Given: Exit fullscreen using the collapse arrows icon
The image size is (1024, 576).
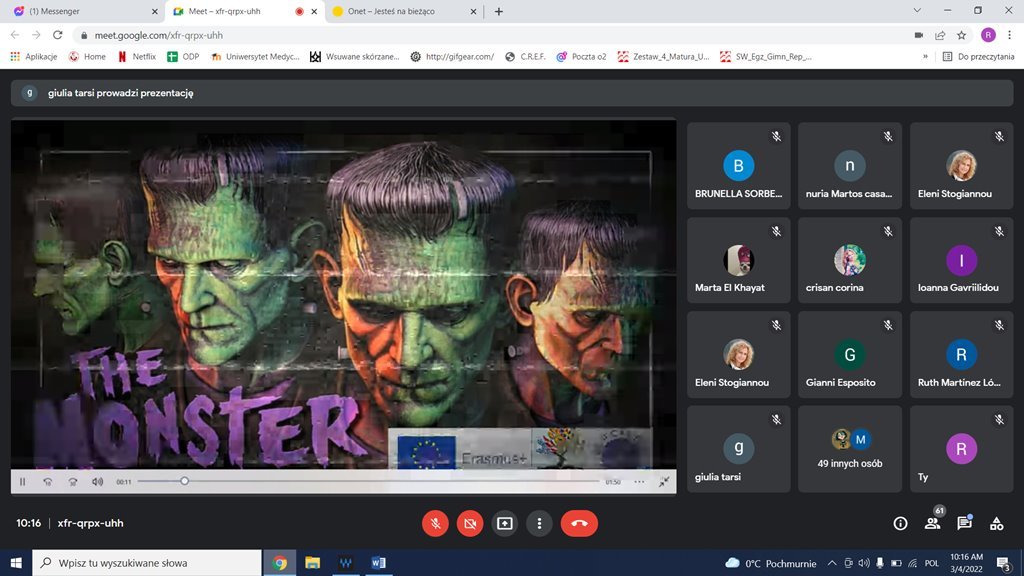Looking at the screenshot, I should pos(664,481).
